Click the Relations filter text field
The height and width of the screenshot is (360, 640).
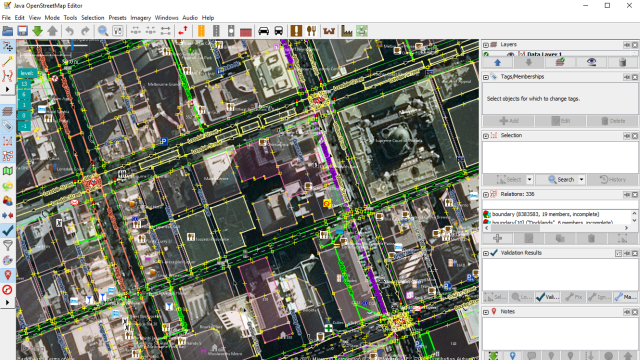[560, 205]
